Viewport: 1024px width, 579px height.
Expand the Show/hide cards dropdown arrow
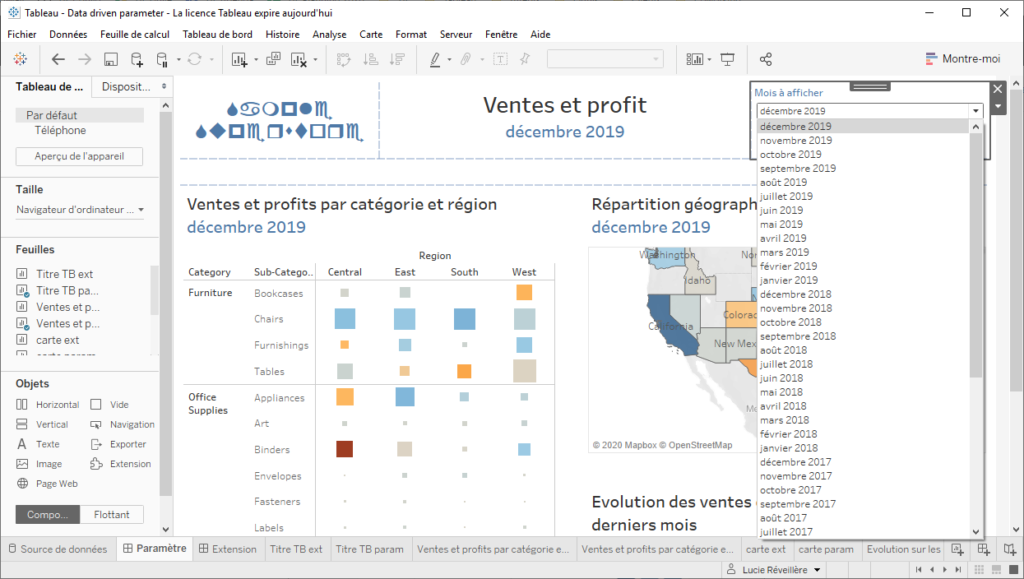[x=709, y=59]
